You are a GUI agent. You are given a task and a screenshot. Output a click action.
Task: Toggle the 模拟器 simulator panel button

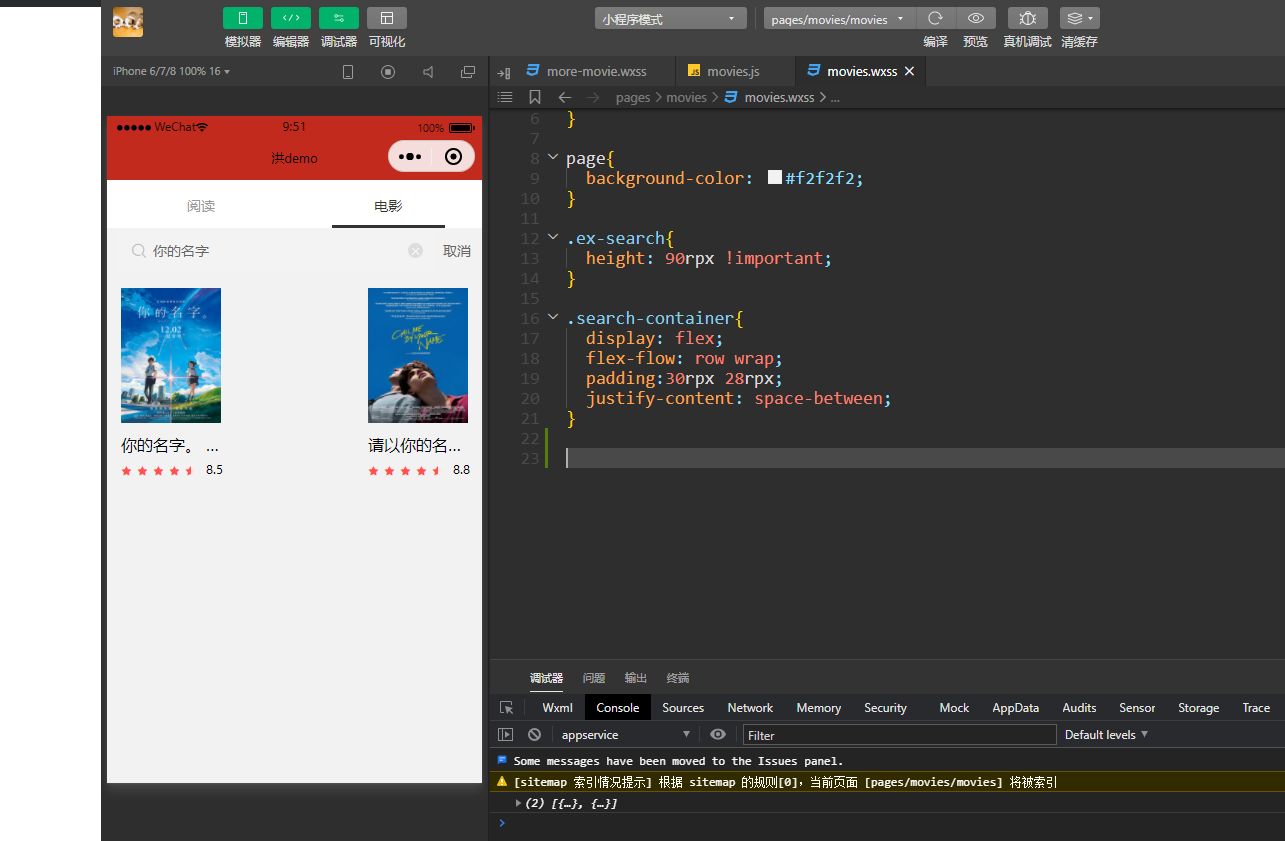tap(243, 18)
